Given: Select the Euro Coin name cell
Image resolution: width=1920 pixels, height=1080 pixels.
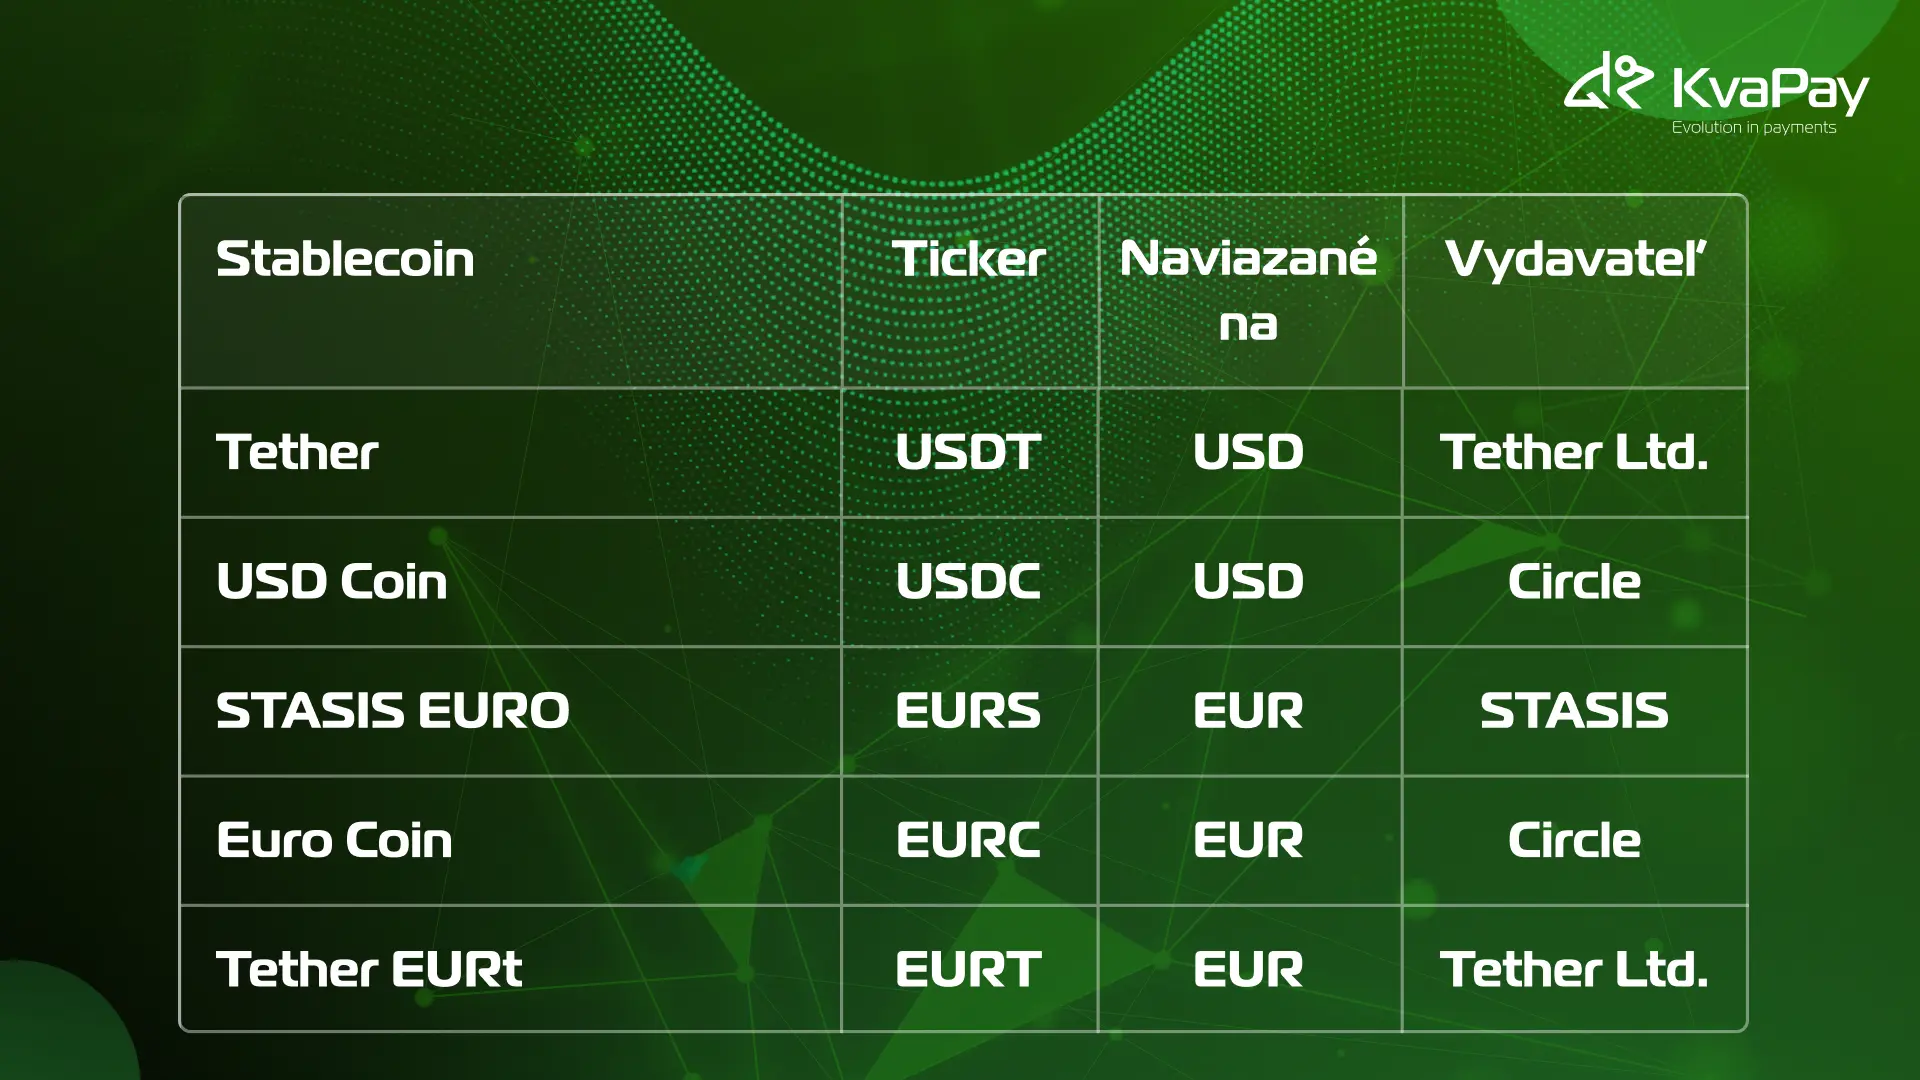Looking at the screenshot, I should tap(334, 840).
